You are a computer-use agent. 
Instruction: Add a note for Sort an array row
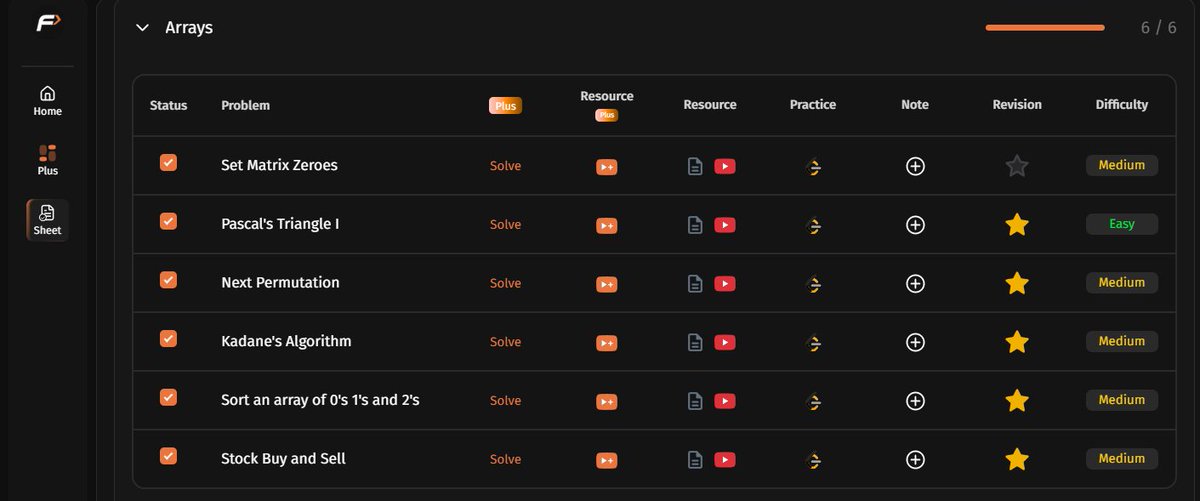(915, 401)
